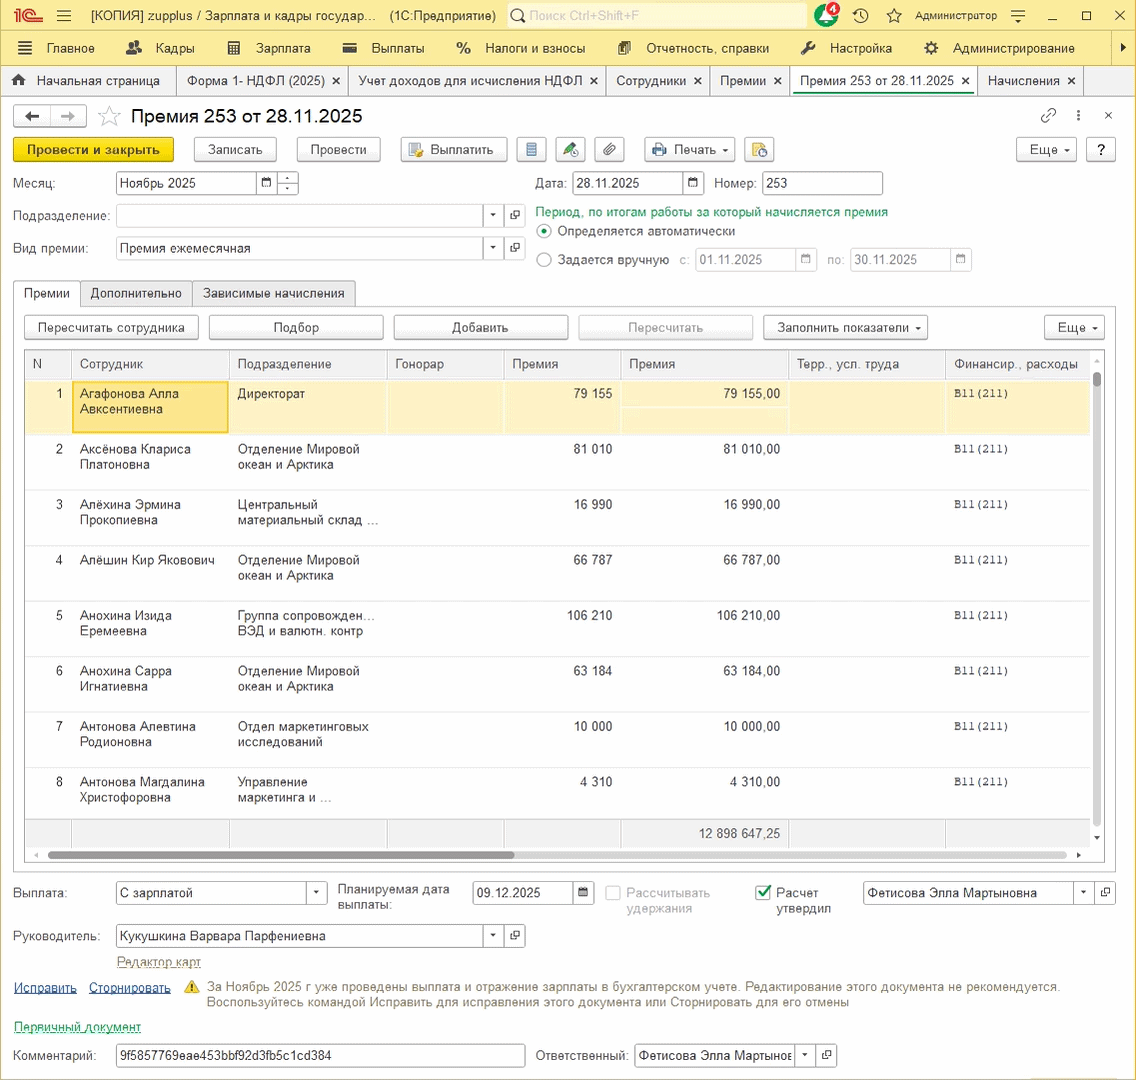Increase month with the stepper up arrow

(x=288, y=178)
